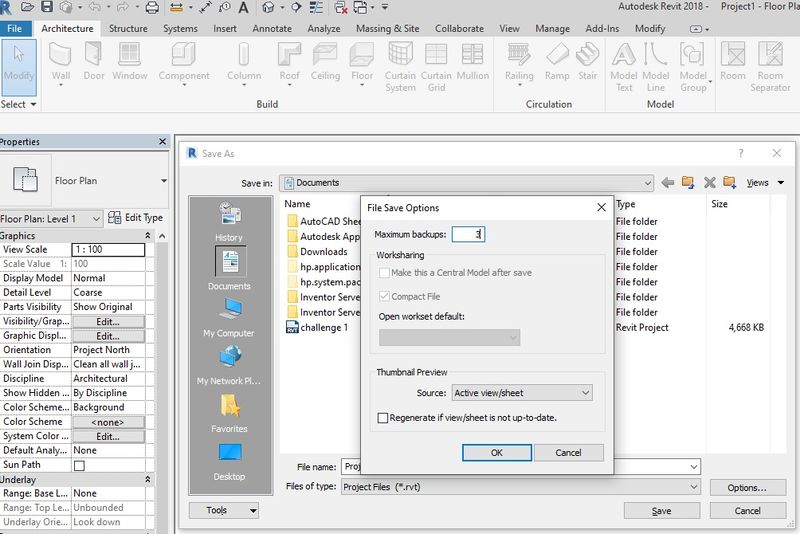
Task: Click the Maximum backups input field
Action: (468, 234)
